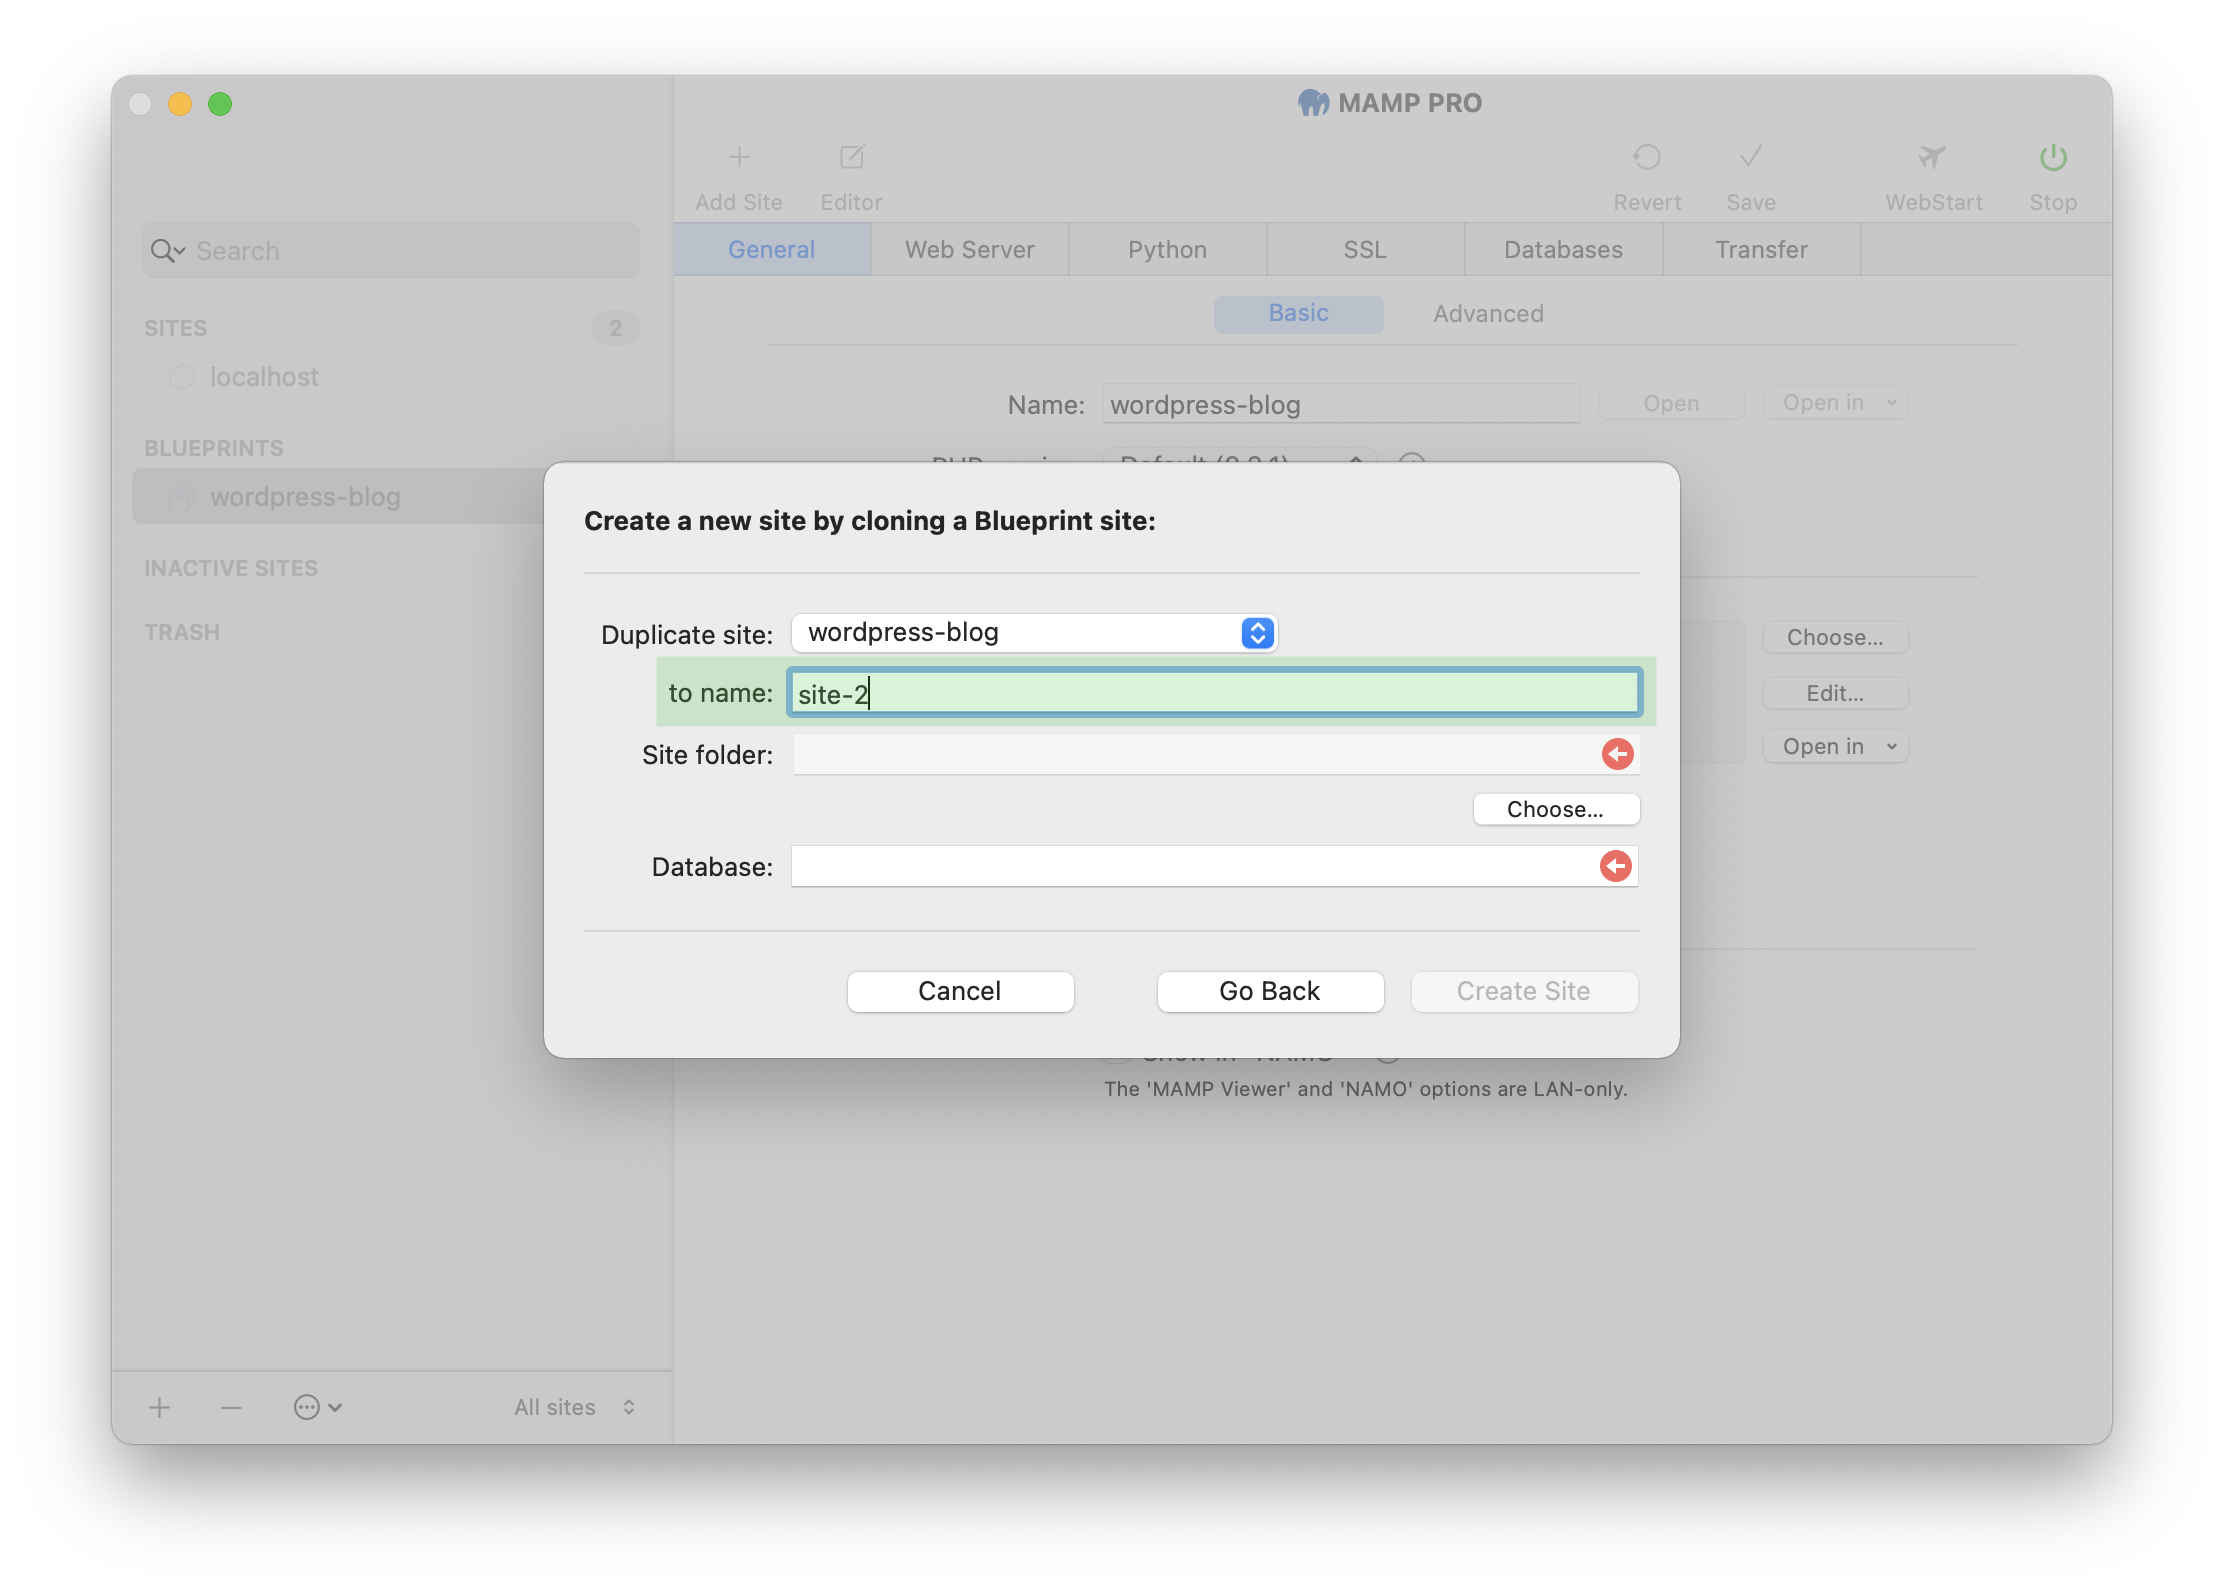Click the Save checkmark icon

pyautogui.click(x=1751, y=157)
